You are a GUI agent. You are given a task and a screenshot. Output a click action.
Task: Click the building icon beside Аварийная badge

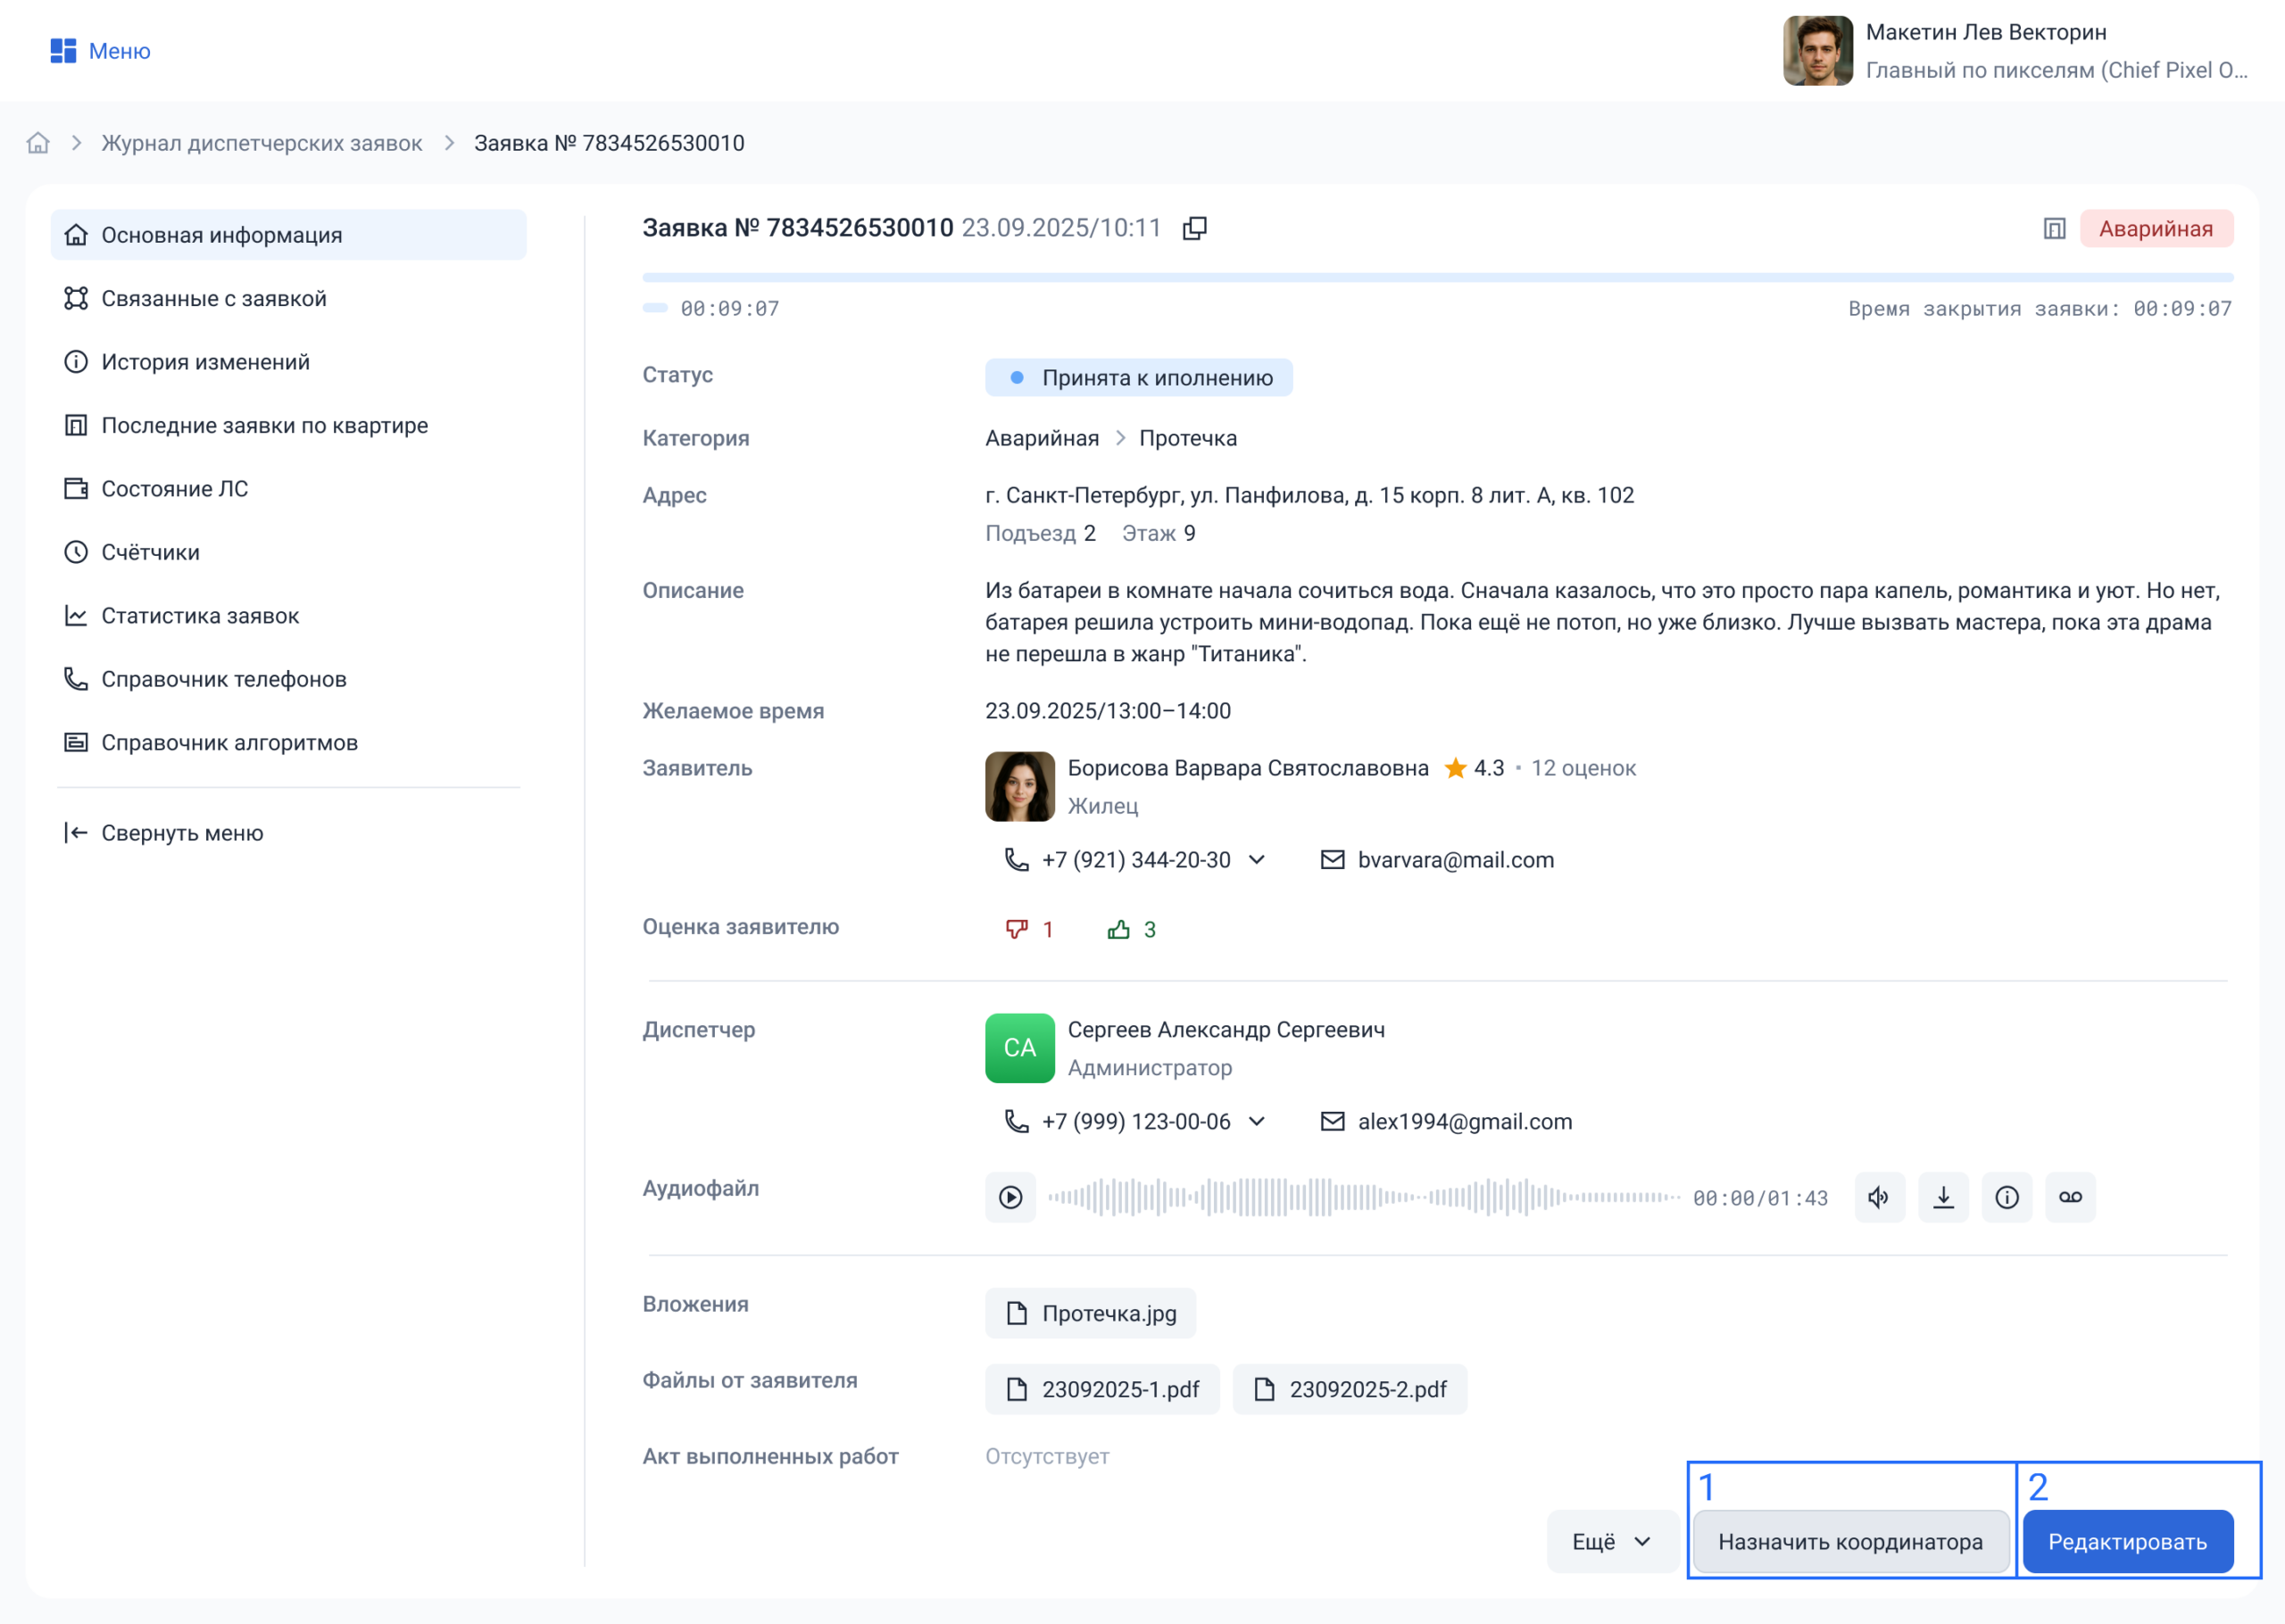pos(2053,229)
